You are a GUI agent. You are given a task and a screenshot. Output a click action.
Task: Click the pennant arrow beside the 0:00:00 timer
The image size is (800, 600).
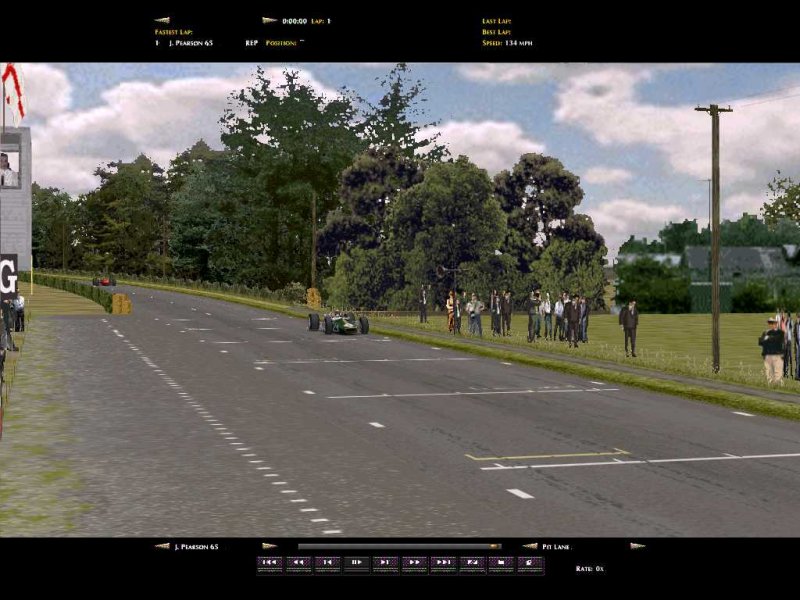click(x=269, y=20)
